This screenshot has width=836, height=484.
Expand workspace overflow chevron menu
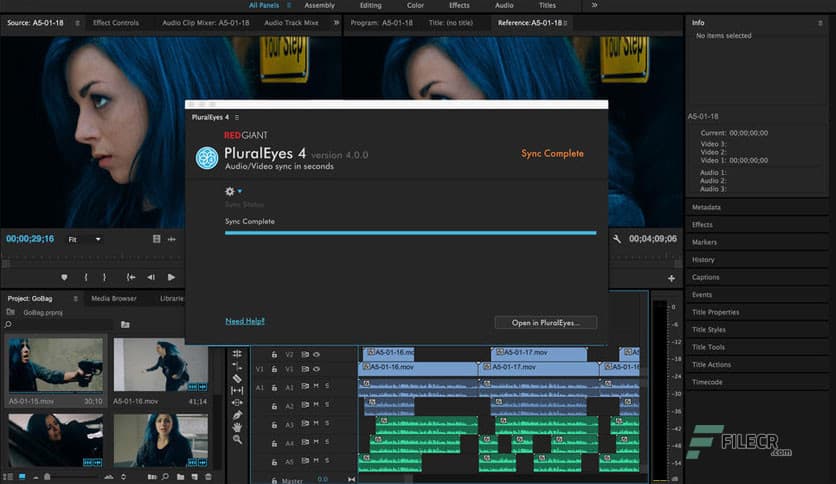[x=595, y=5]
